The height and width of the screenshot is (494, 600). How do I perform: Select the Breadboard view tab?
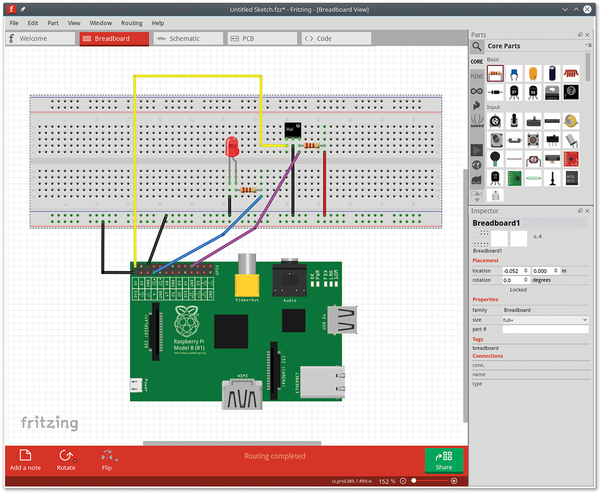tap(114, 38)
